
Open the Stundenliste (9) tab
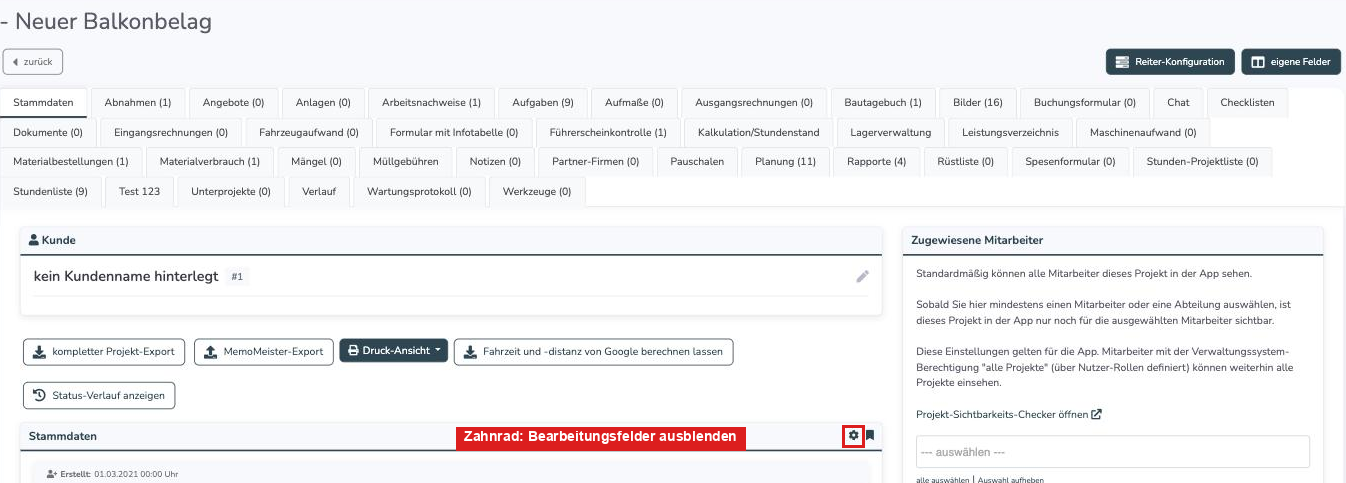(51, 191)
